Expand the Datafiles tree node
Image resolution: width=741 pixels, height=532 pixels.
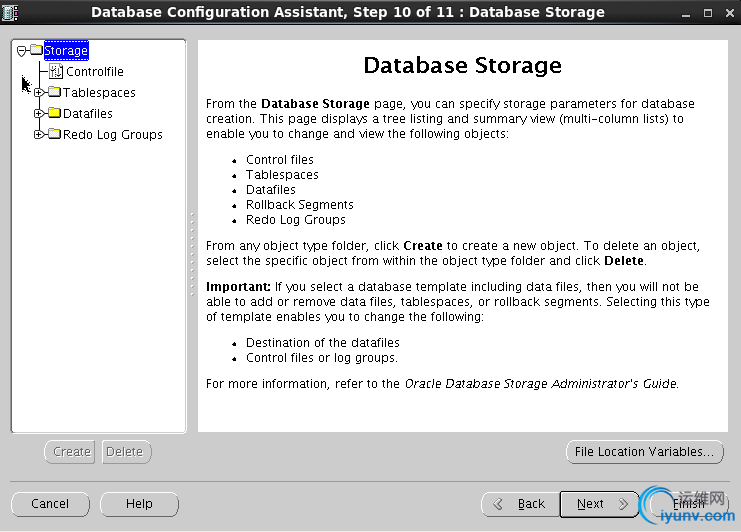click(x=40, y=114)
